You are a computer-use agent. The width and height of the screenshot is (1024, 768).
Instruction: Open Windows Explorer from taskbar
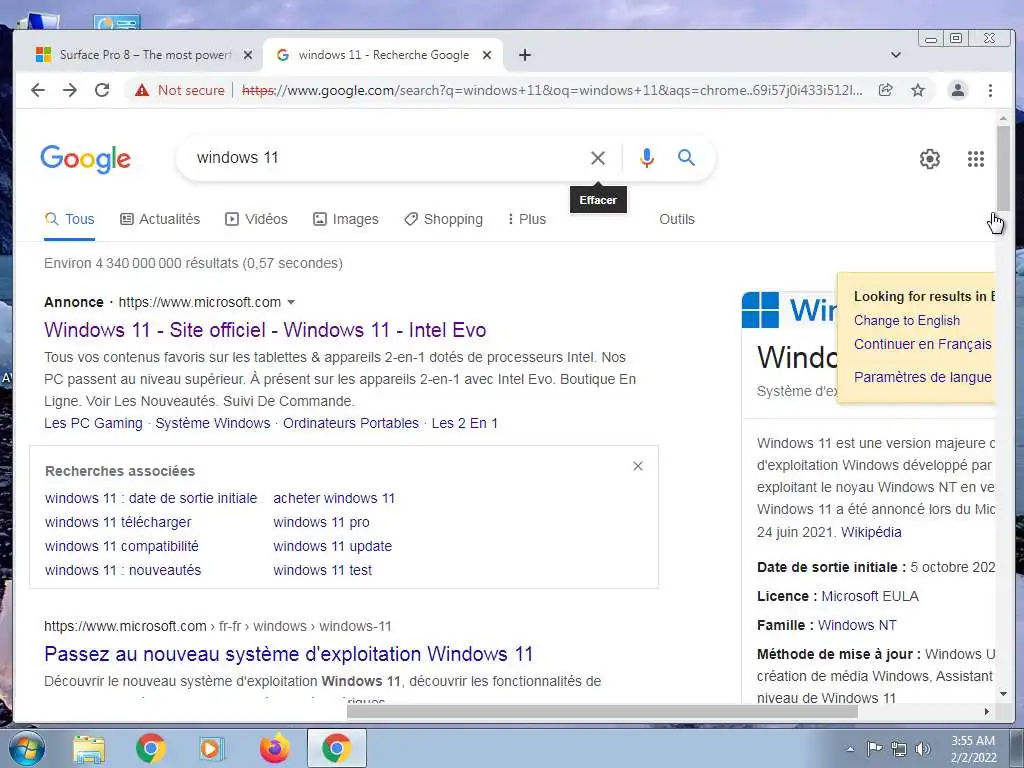tap(89, 748)
